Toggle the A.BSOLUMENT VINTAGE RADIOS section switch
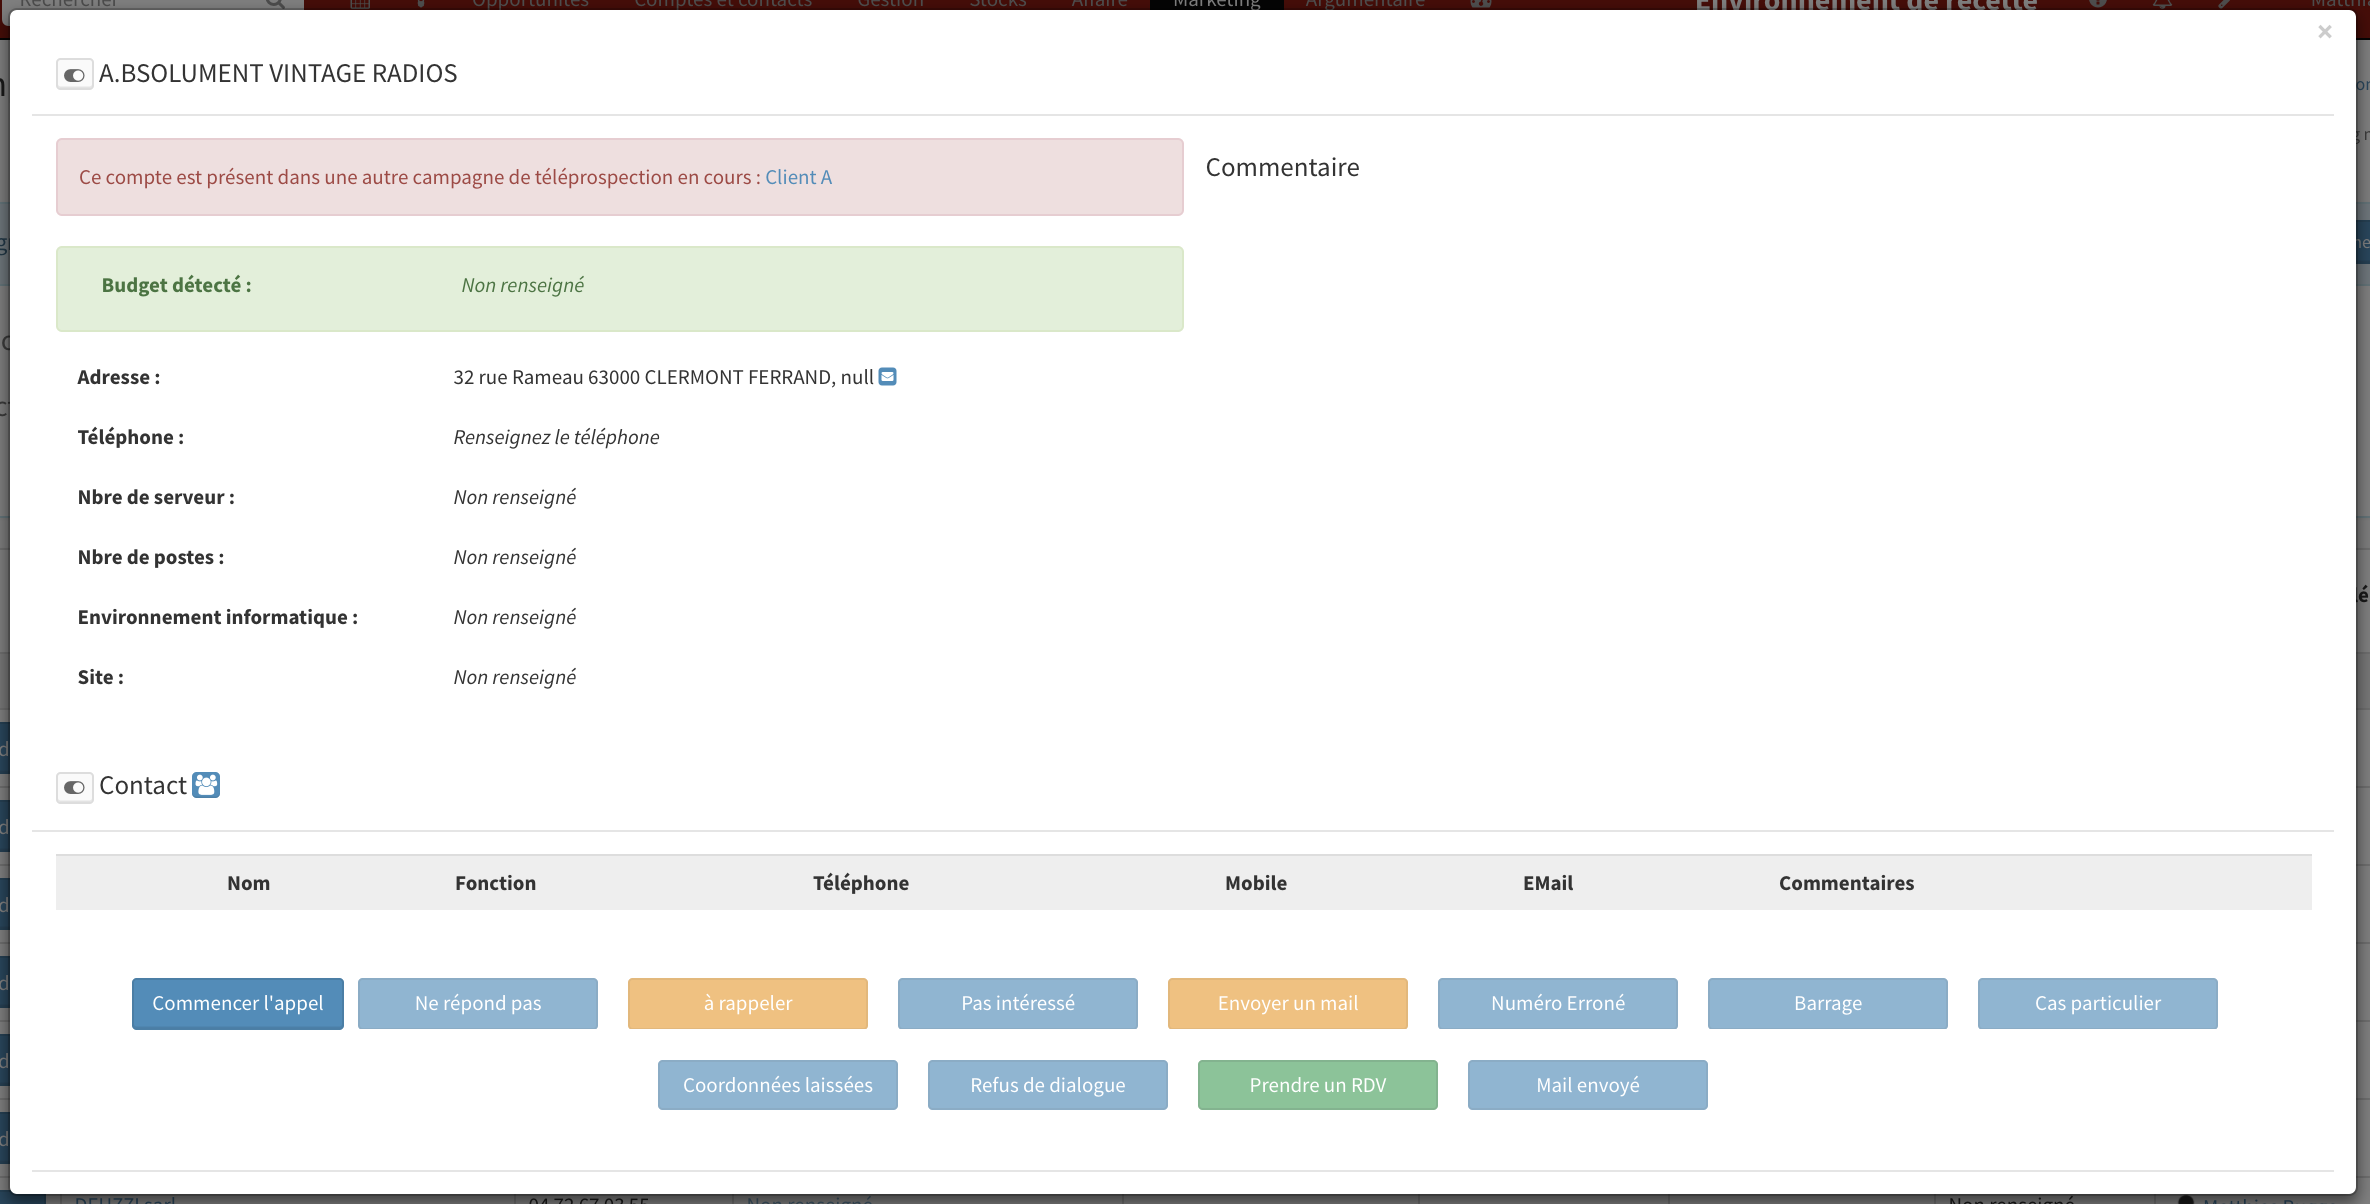Screen dimensions: 2370x1204 [74, 75]
